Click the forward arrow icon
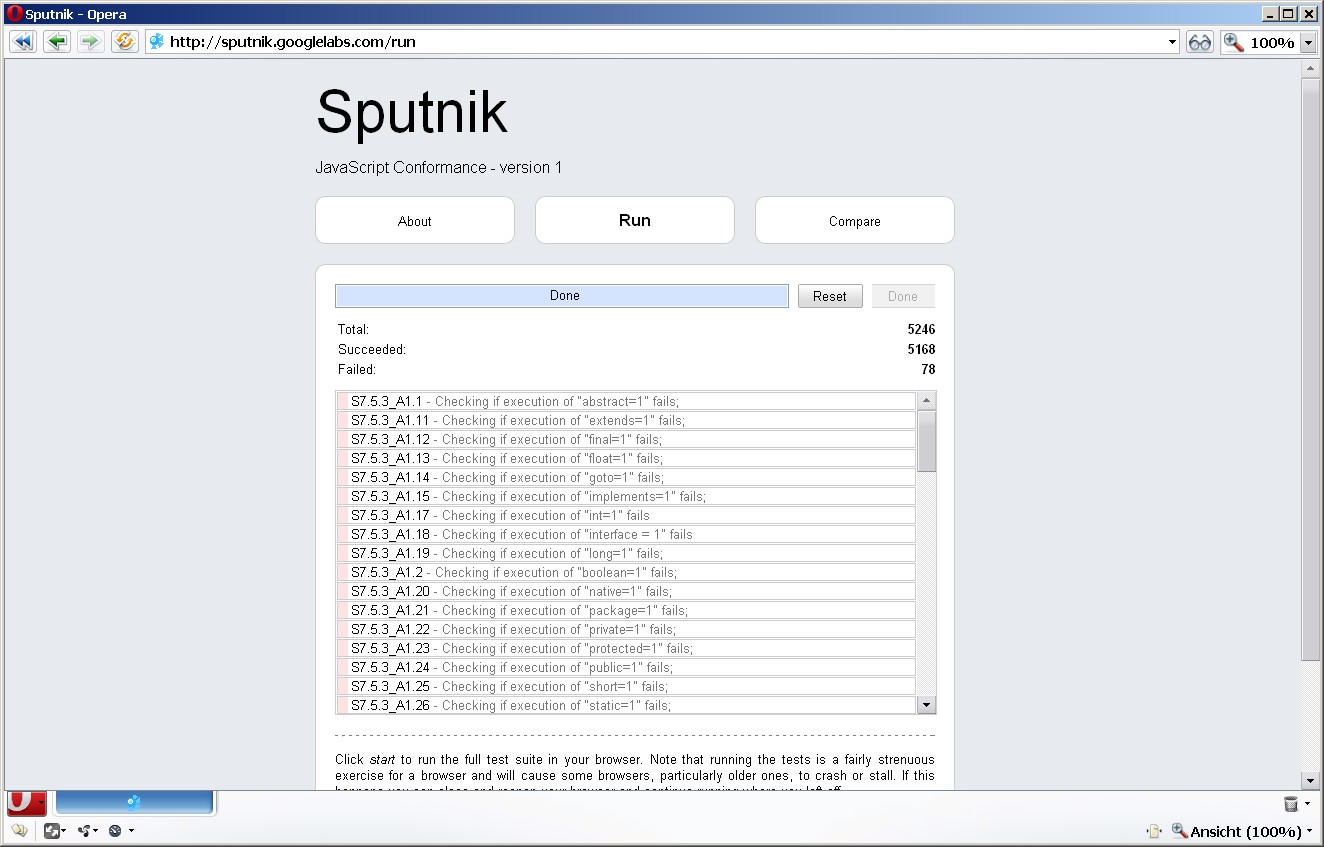The width and height of the screenshot is (1324, 847). coord(91,41)
